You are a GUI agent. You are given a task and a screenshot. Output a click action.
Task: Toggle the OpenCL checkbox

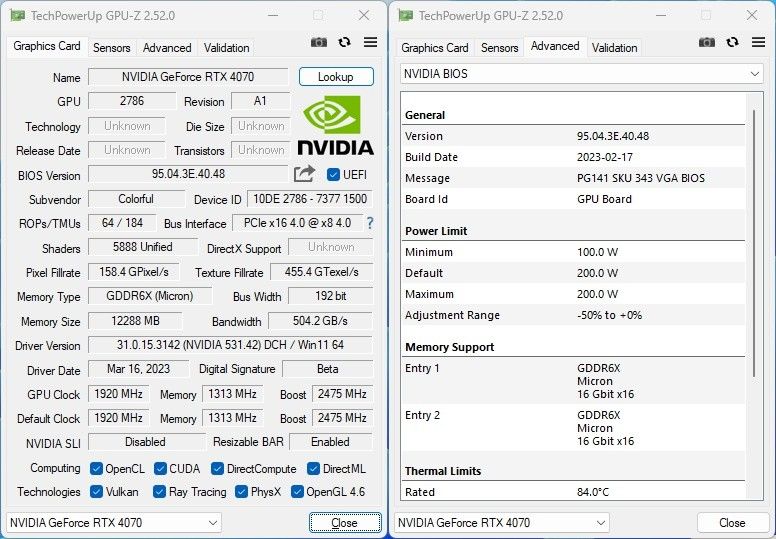(x=97, y=468)
